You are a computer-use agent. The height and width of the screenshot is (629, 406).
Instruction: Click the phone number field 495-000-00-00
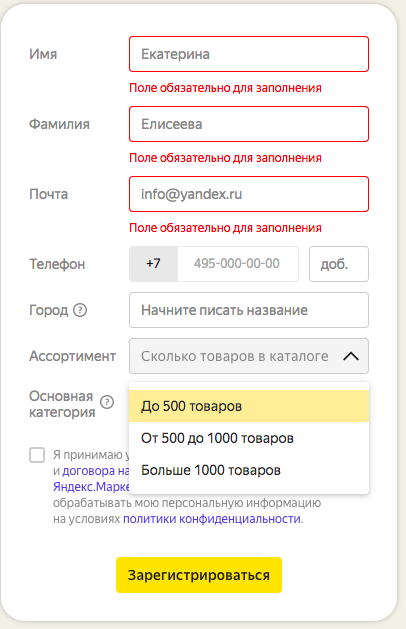238,264
